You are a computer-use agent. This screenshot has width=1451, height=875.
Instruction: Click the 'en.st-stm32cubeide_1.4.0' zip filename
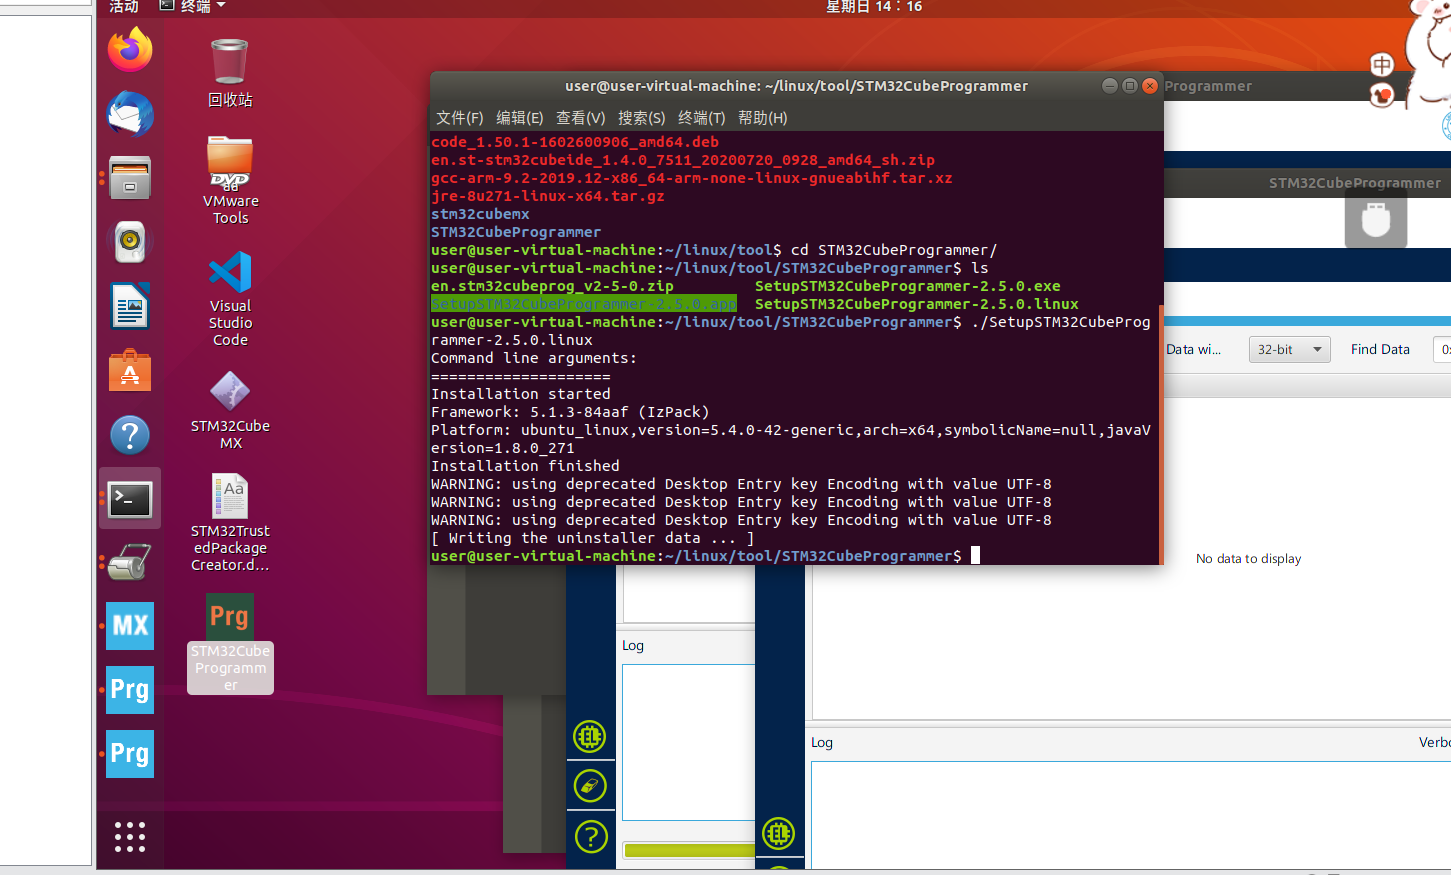[x=683, y=160]
